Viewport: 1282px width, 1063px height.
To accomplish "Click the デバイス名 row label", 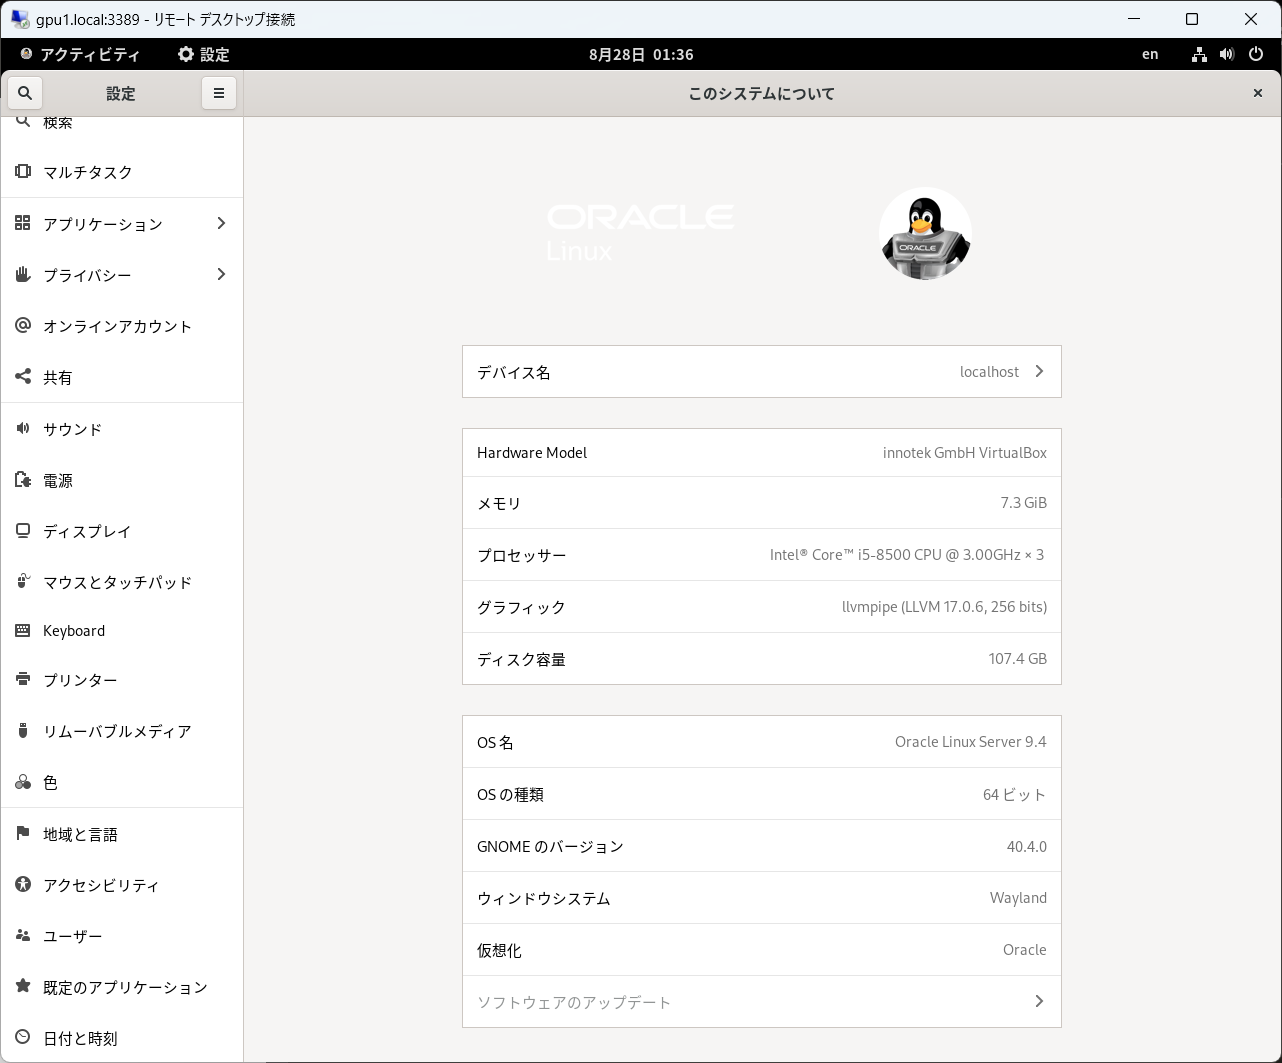I will [x=513, y=372].
